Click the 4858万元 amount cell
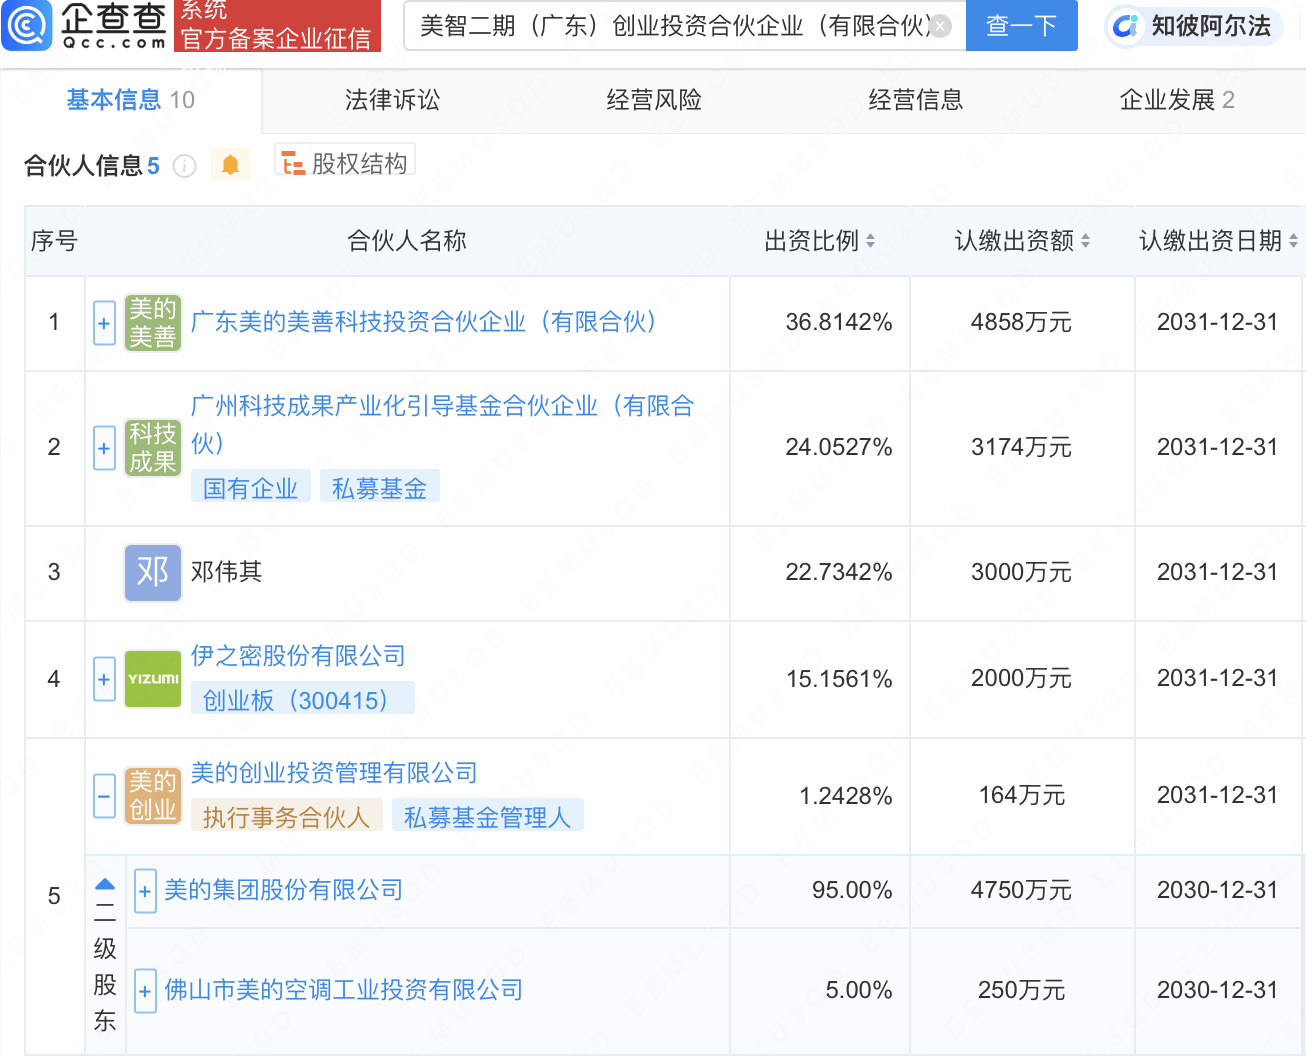Viewport: 1306px width, 1058px height. point(1021,322)
